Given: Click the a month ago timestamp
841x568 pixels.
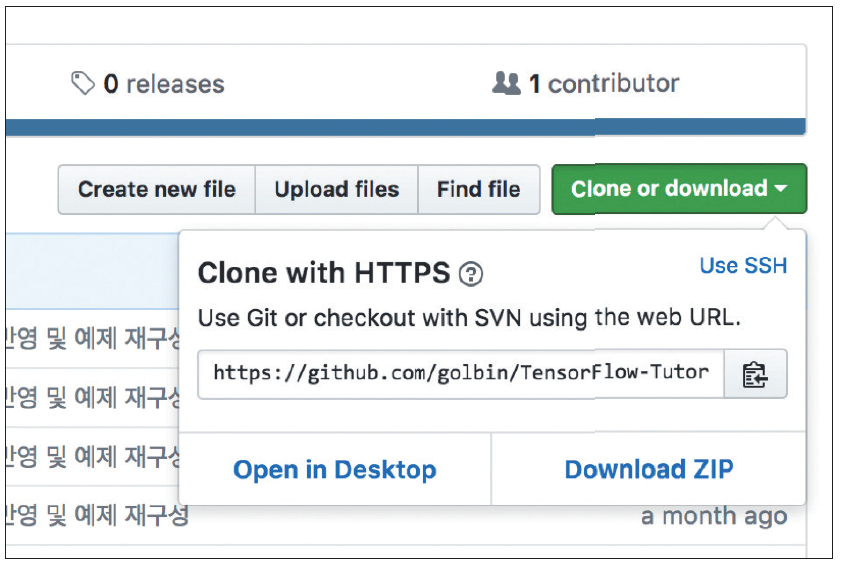Looking at the screenshot, I should pyautogui.click(x=714, y=516).
